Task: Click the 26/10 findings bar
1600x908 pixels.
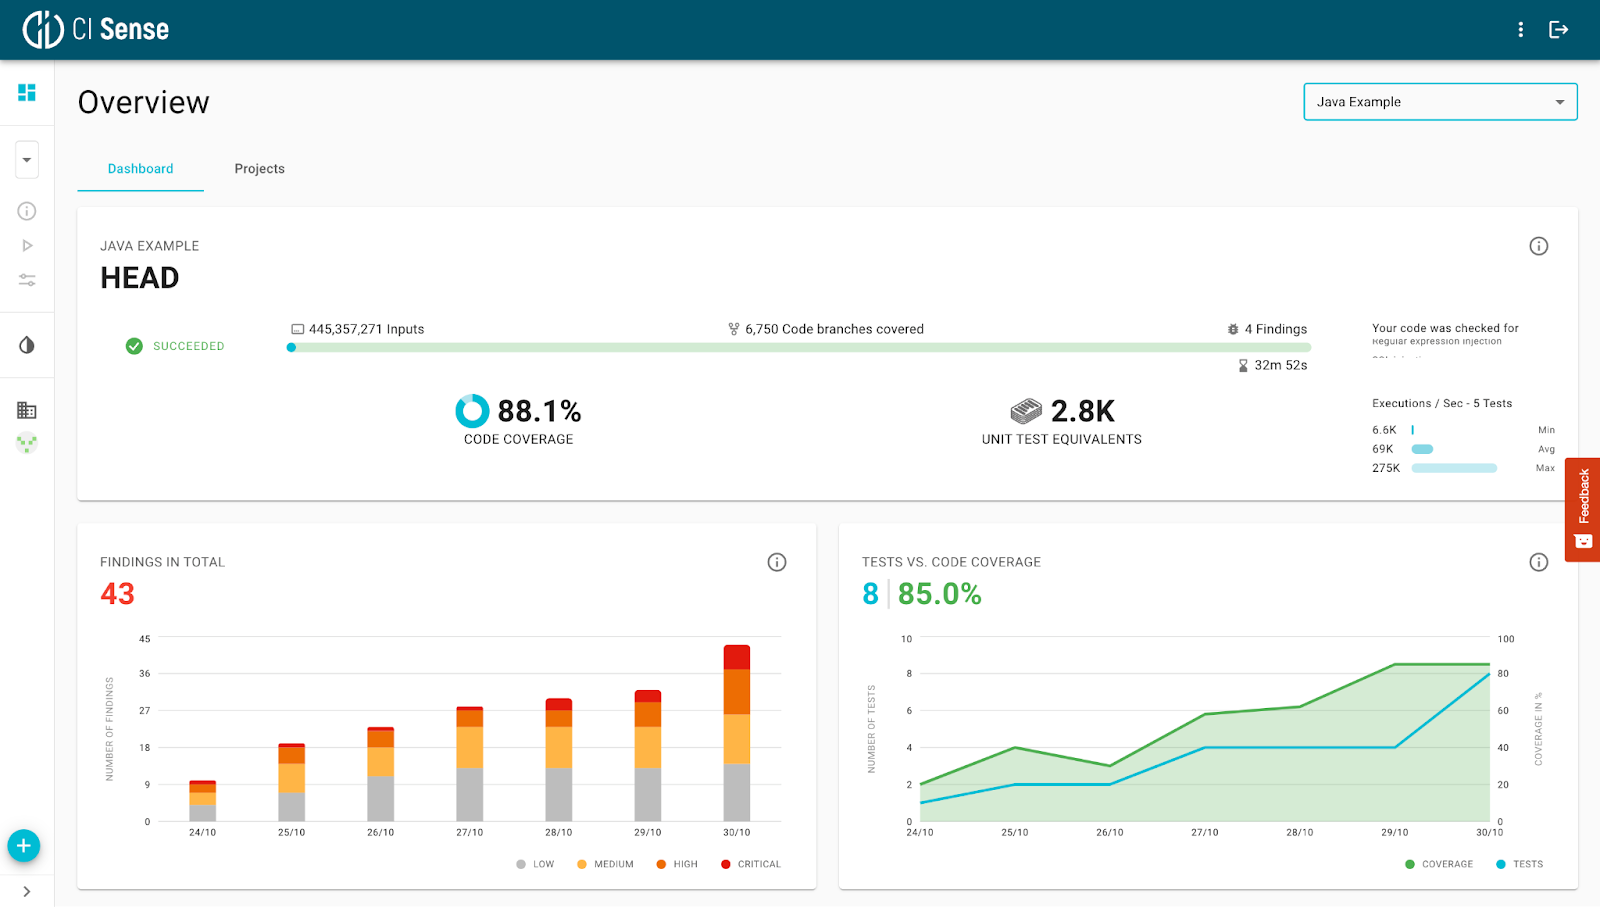Action: 381,774
